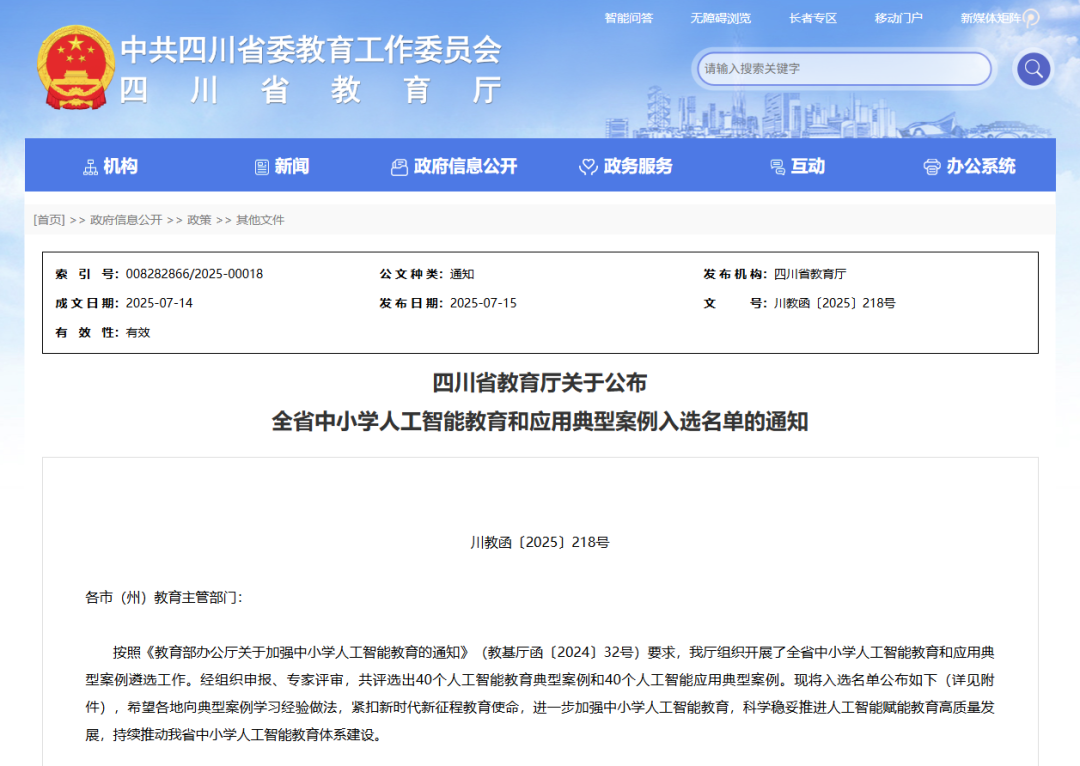Viewport: 1080px width, 766px height.
Task: Click the icon beside 新媒体矩阵
Action: point(1031,18)
